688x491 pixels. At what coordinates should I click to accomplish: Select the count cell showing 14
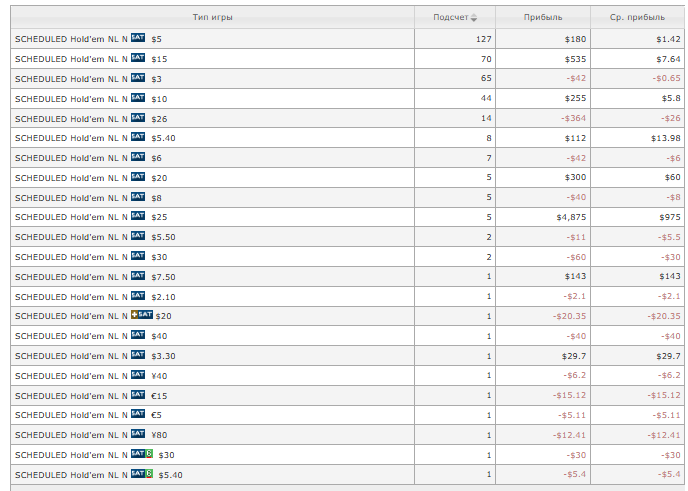455,118
